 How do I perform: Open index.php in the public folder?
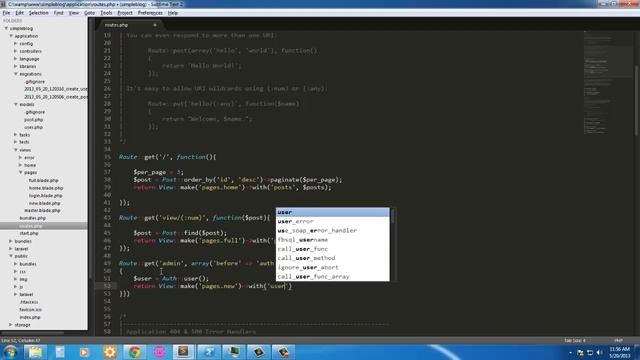coord(30,317)
